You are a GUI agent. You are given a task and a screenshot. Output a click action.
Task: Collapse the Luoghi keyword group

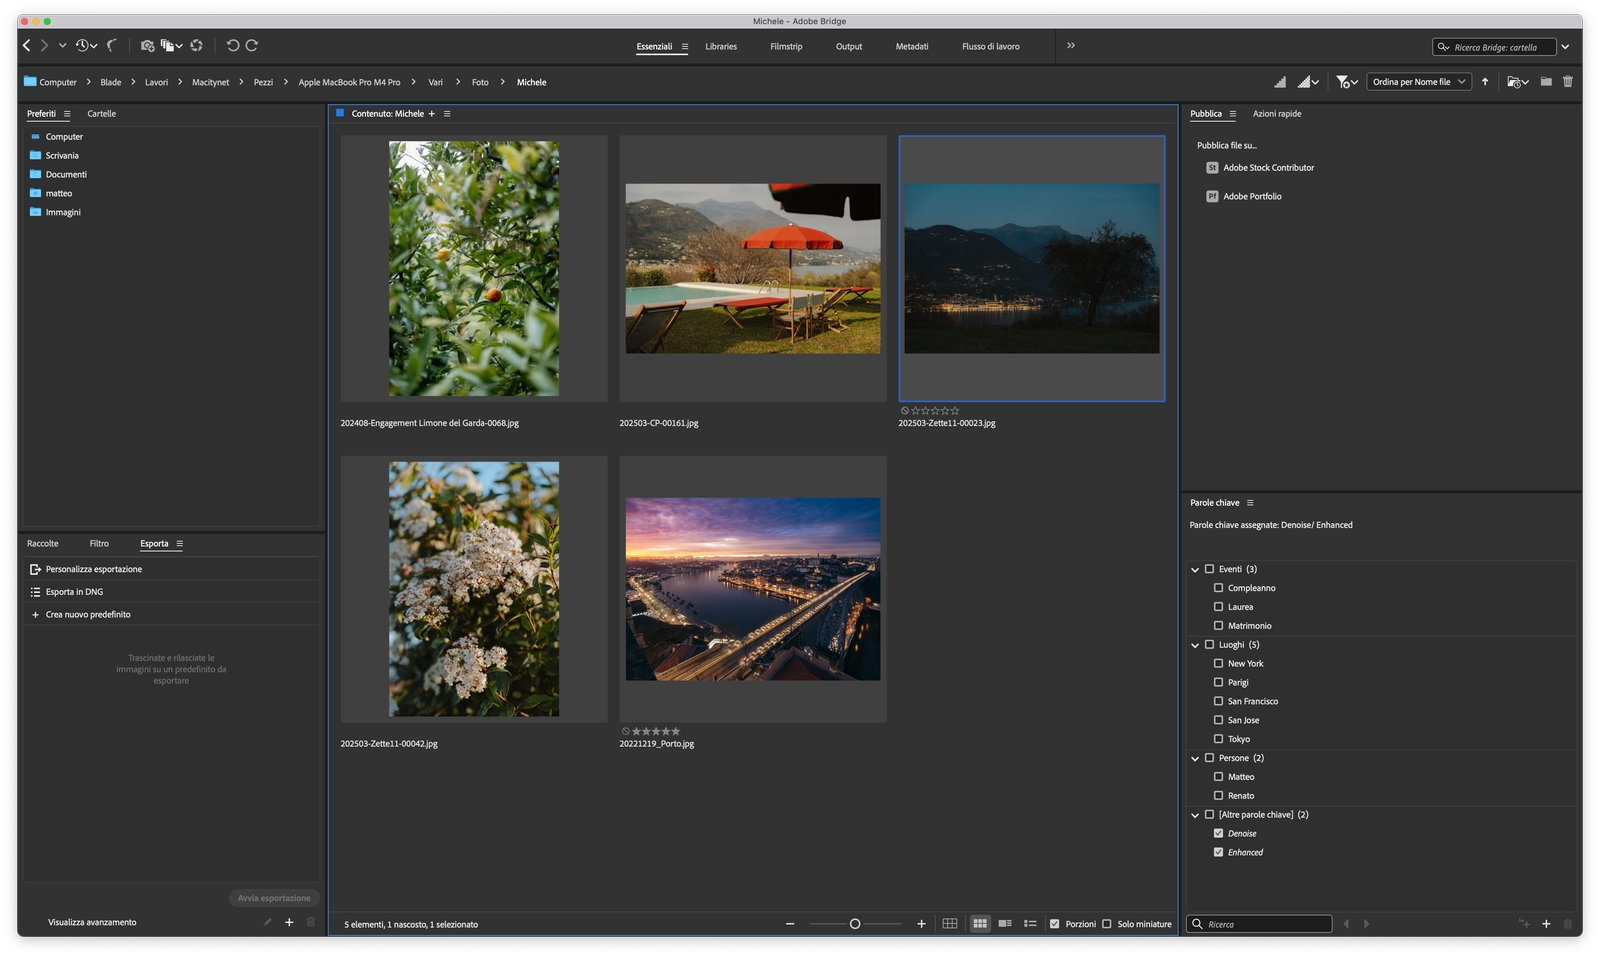coord(1195,645)
